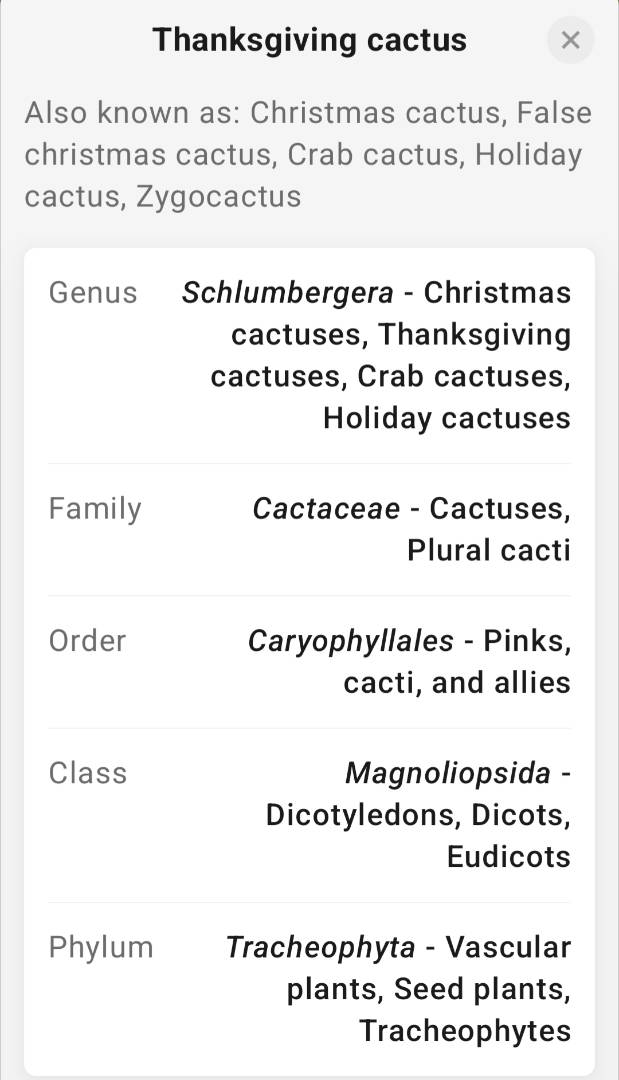Viewport: 619px width, 1080px height.
Task: Click the Plural cacti text
Action: [x=488, y=550]
